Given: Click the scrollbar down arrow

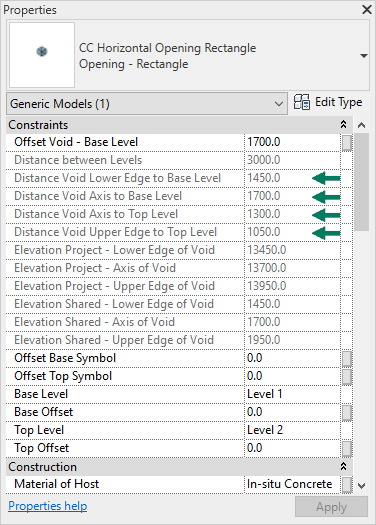Looking at the screenshot, I should [362, 485].
